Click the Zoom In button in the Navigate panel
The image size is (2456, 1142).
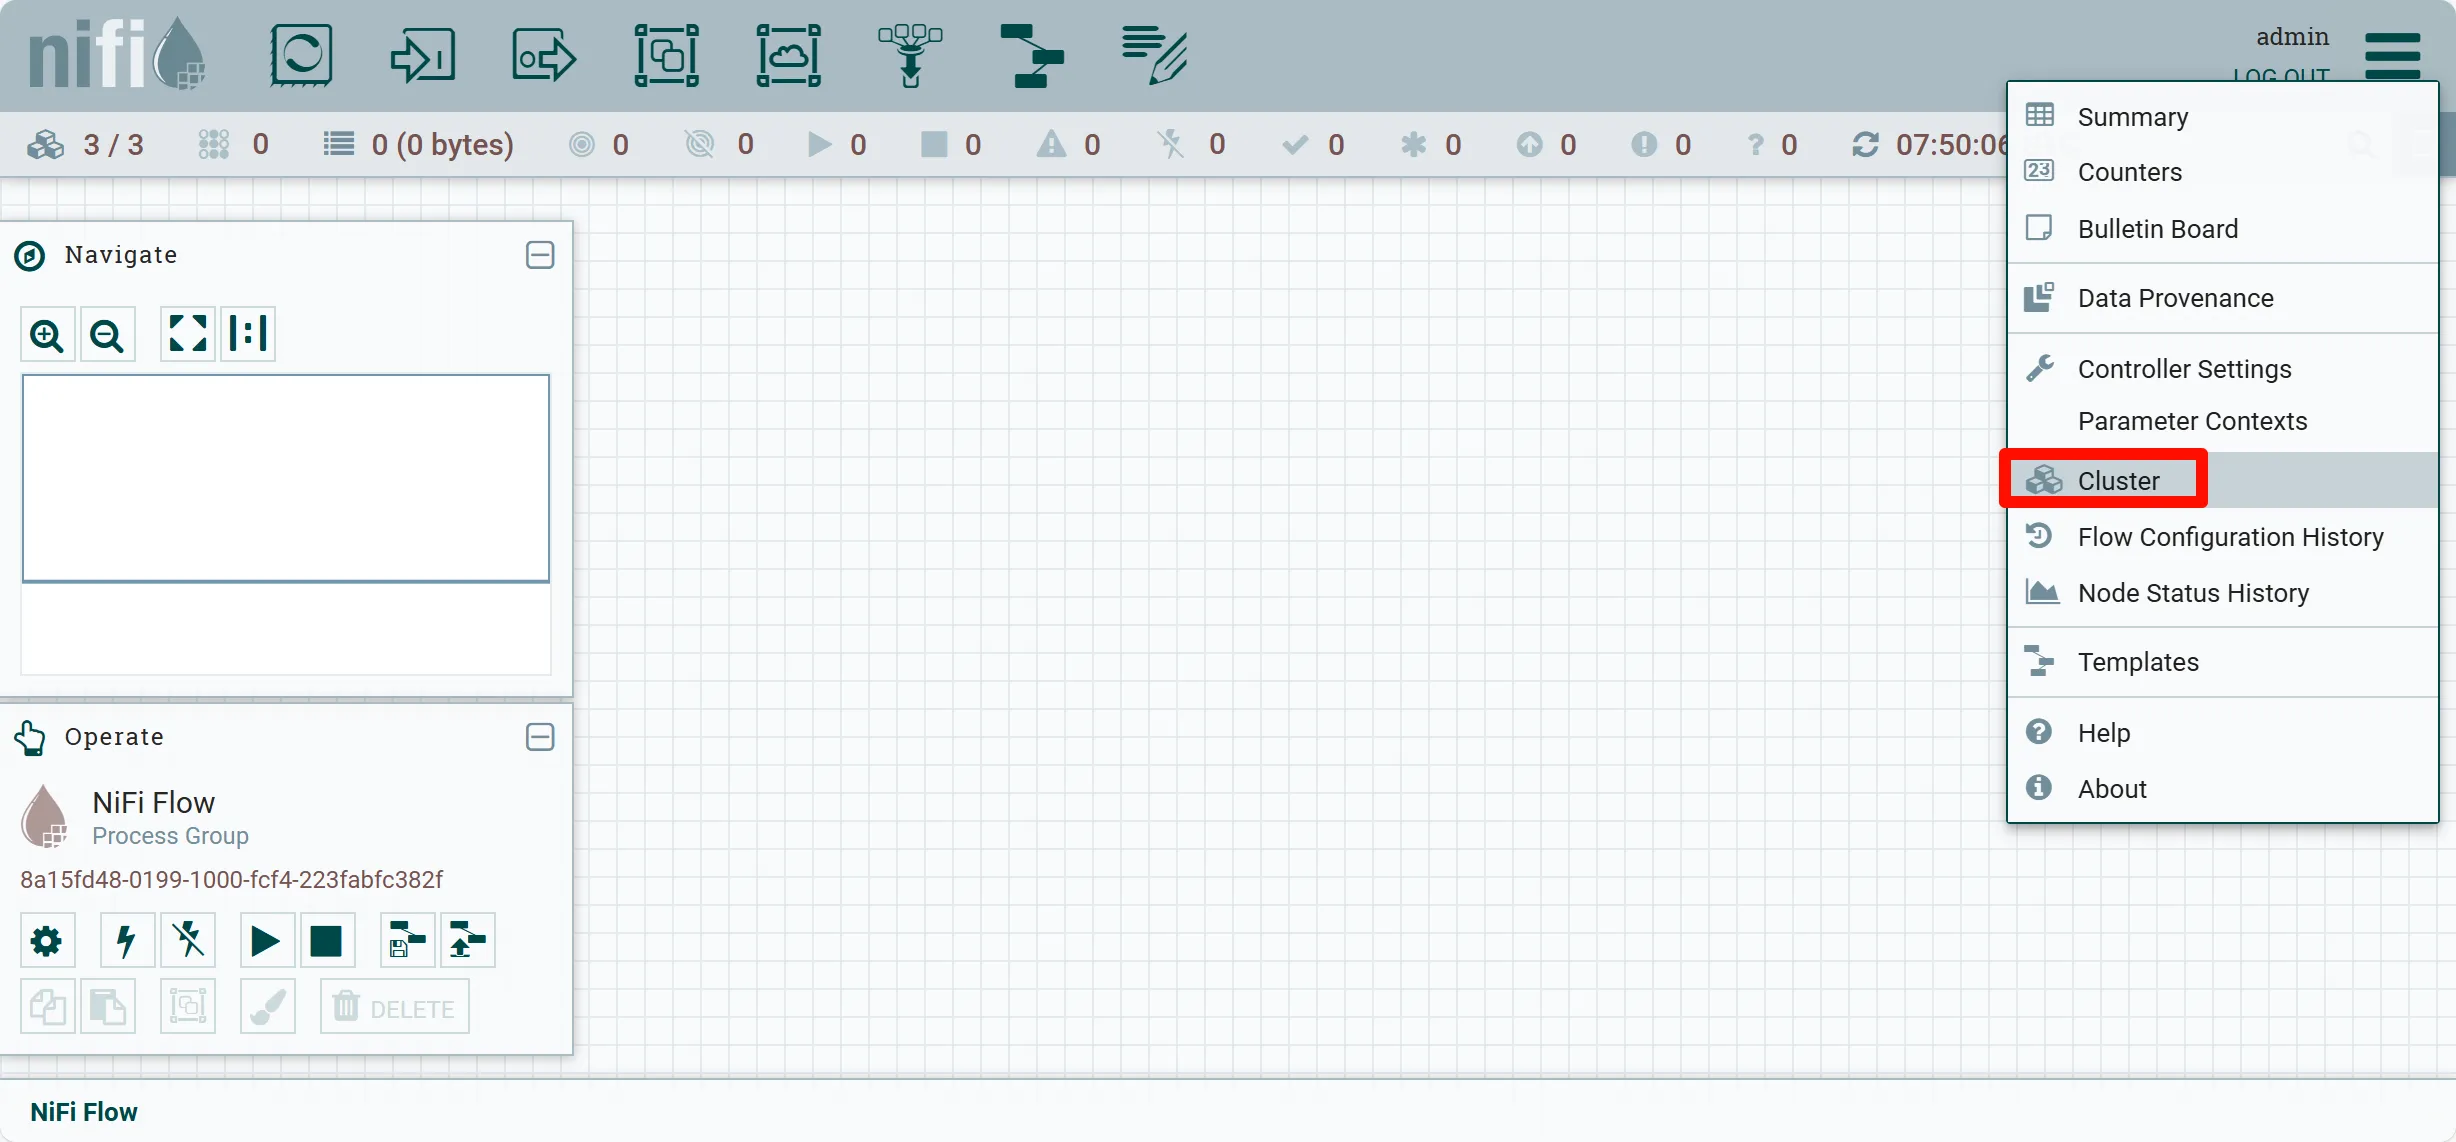[47, 335]
